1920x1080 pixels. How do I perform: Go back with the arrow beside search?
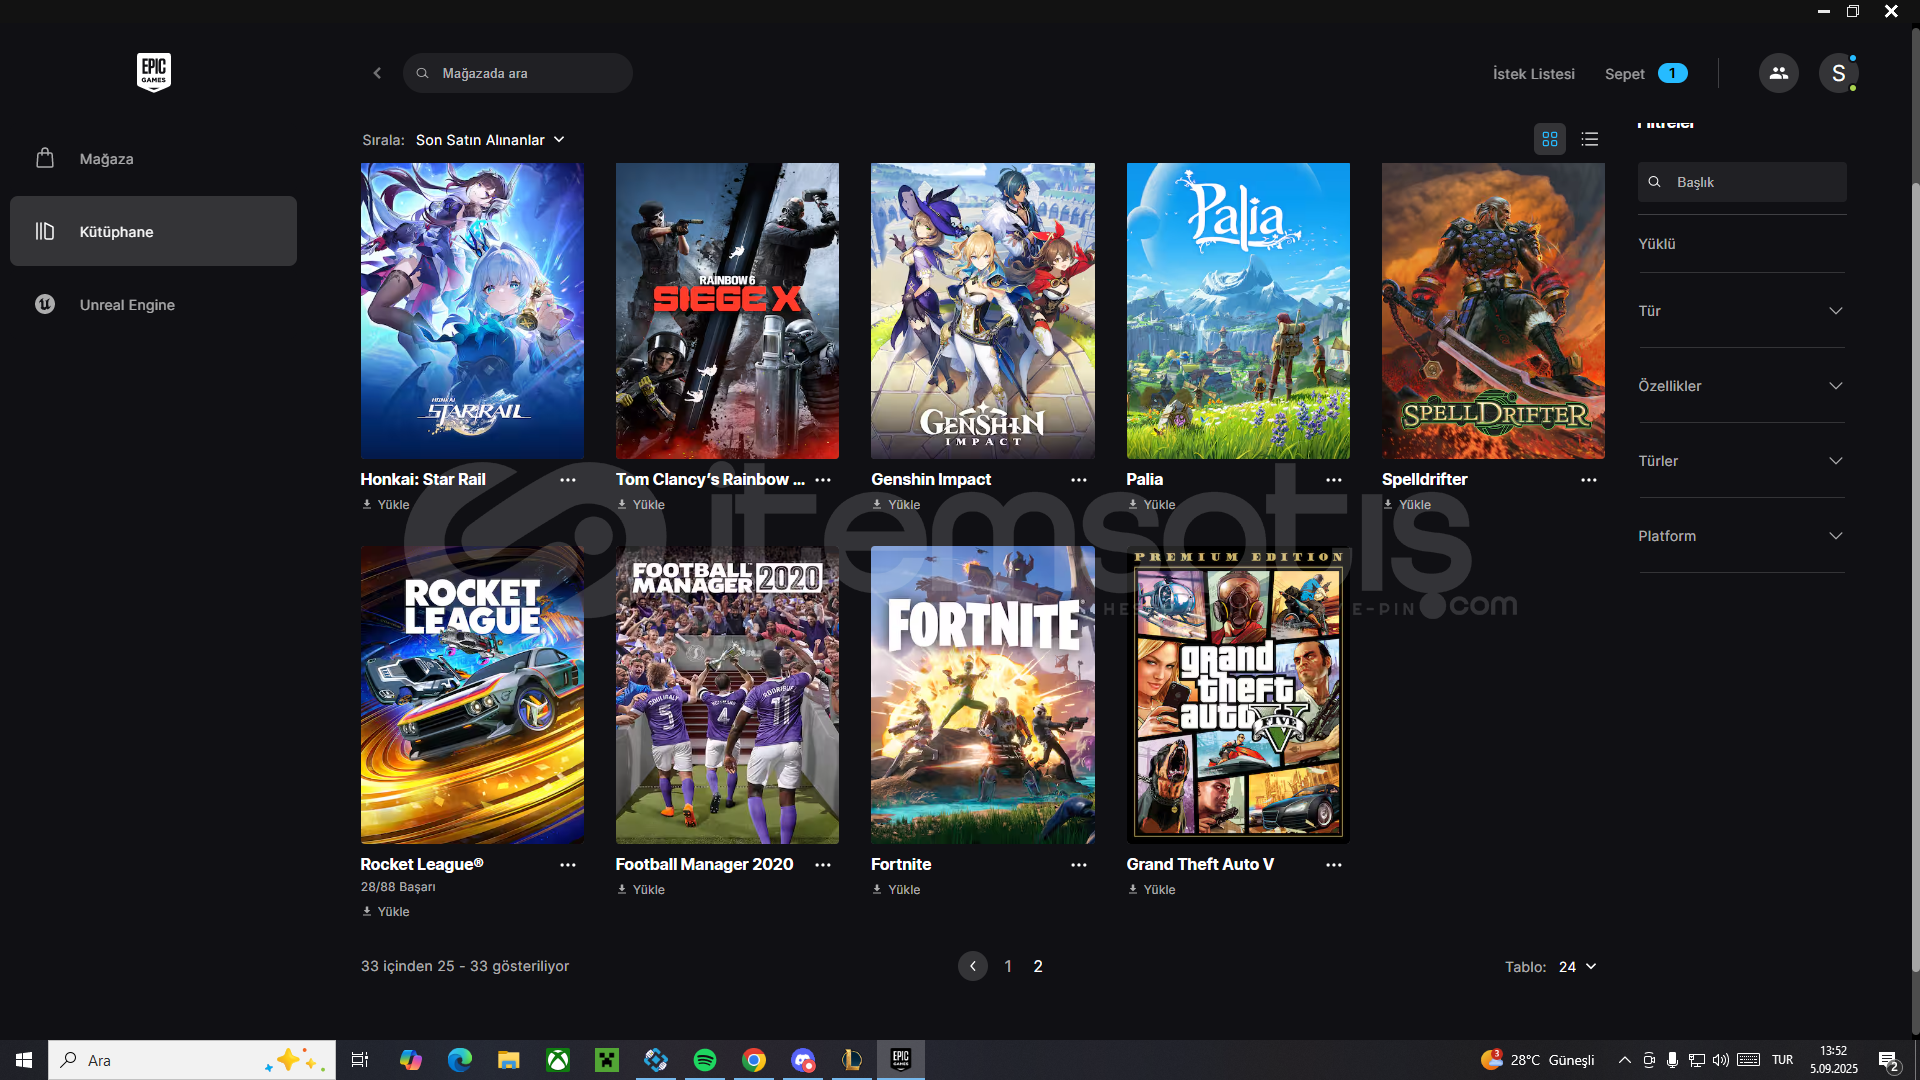[x=377, y=73]
